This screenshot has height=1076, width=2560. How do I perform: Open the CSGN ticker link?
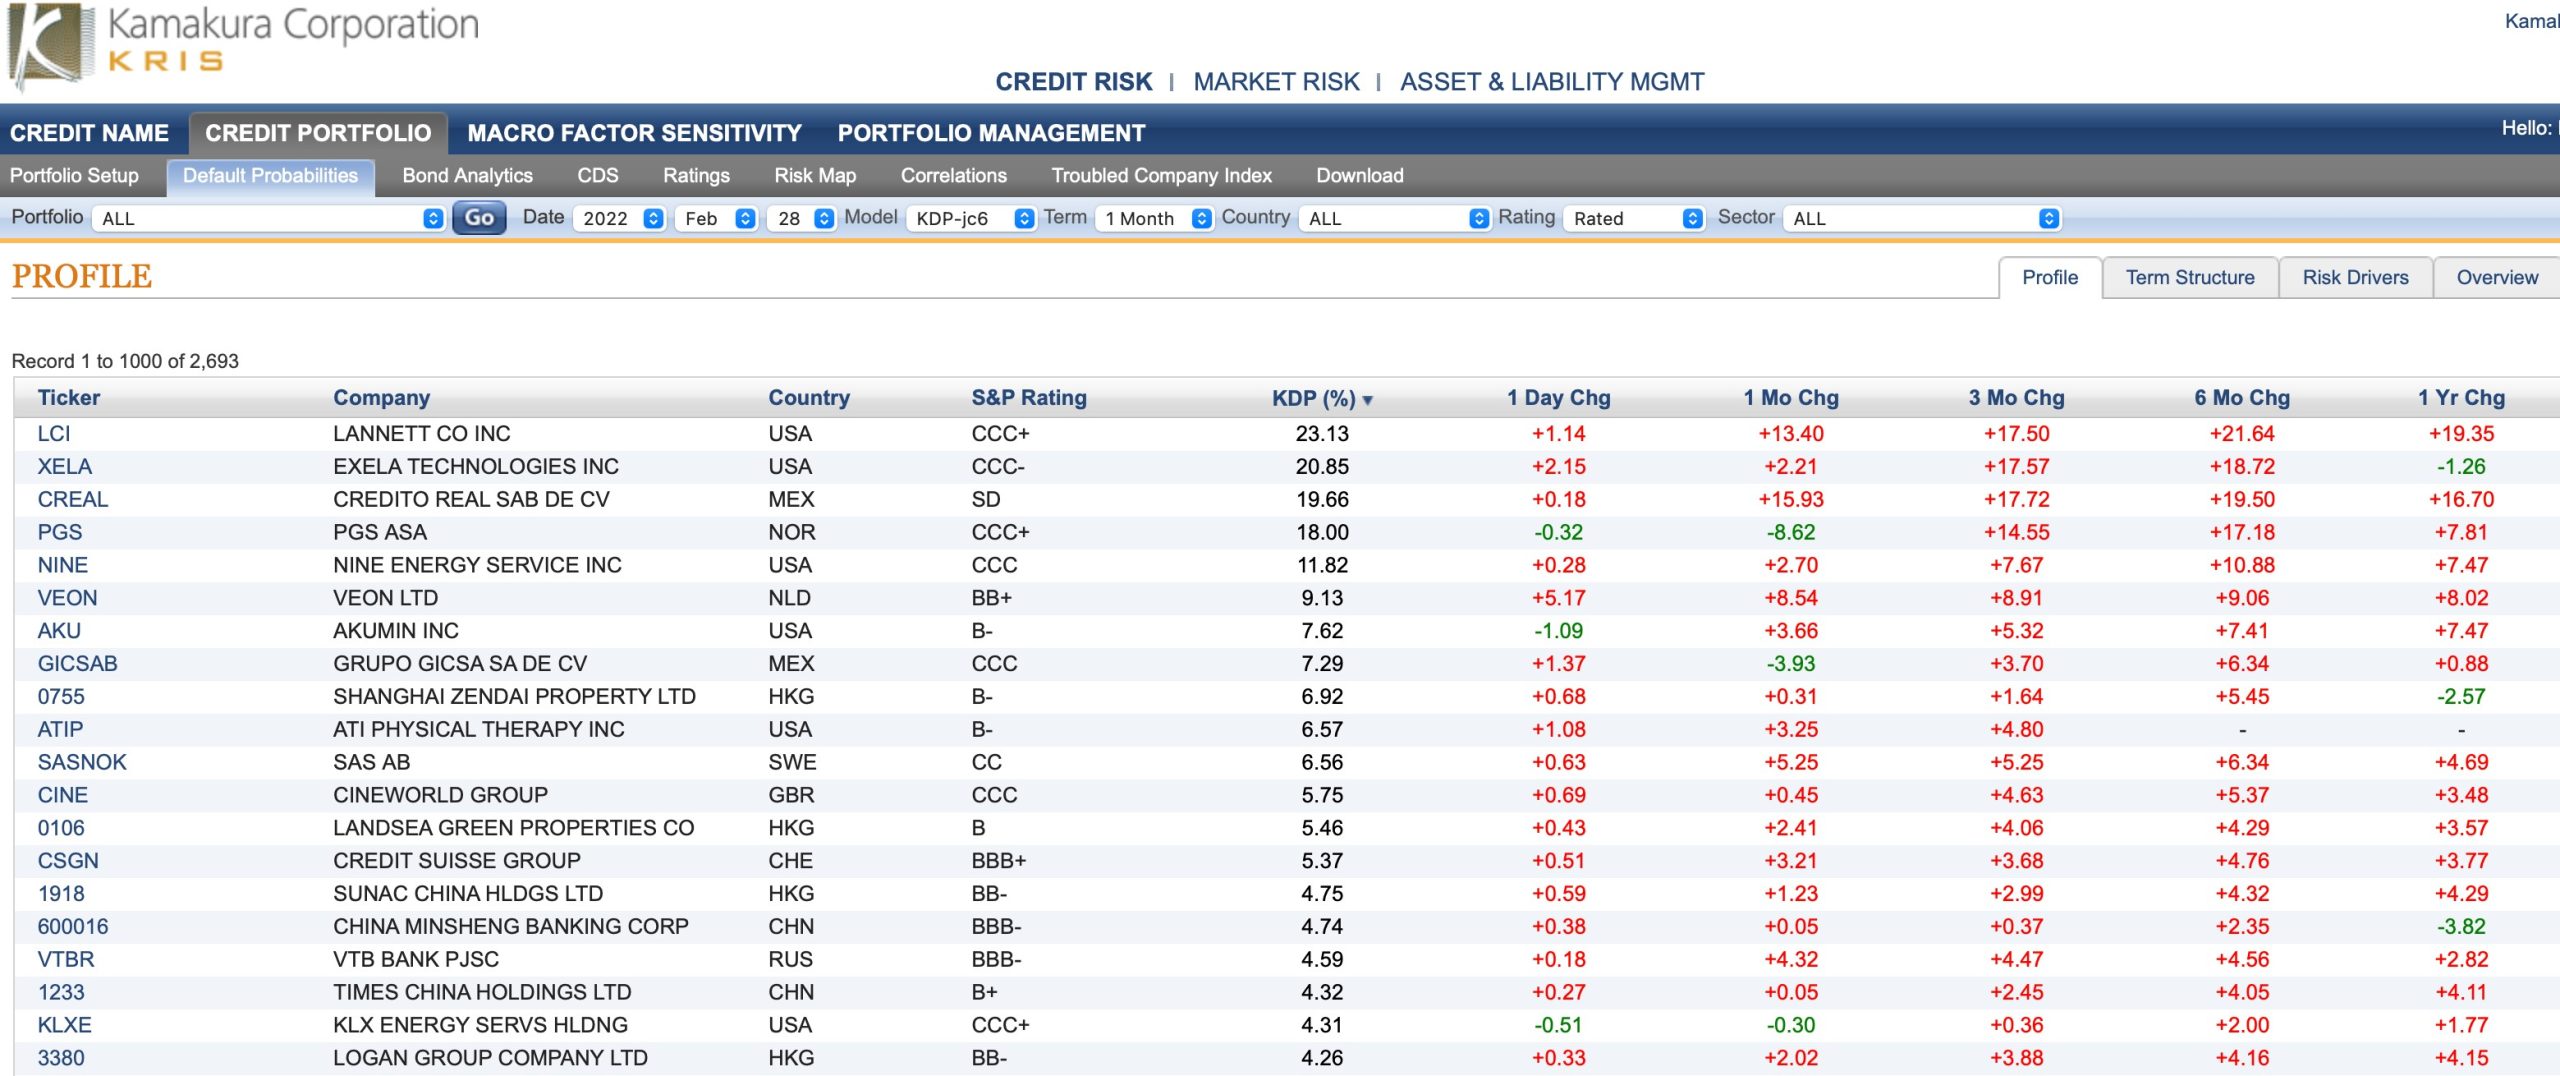68,861
